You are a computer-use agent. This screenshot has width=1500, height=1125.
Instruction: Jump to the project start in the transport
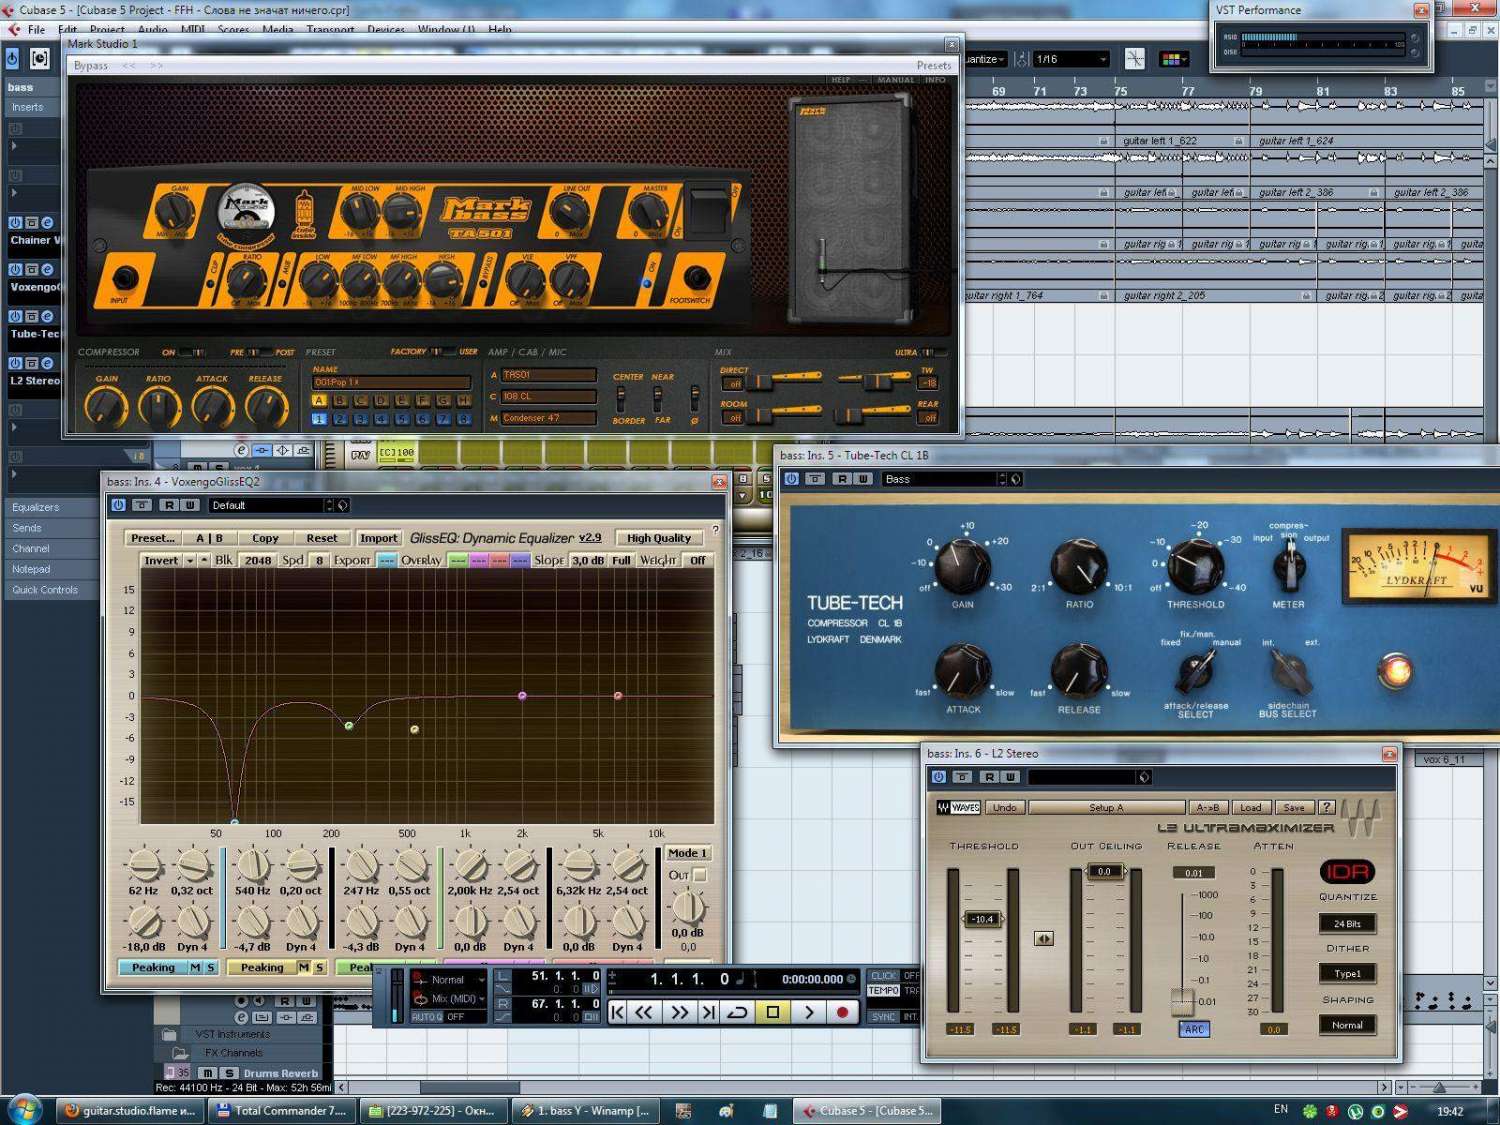pyautogui.click(x=618, y=1012)
